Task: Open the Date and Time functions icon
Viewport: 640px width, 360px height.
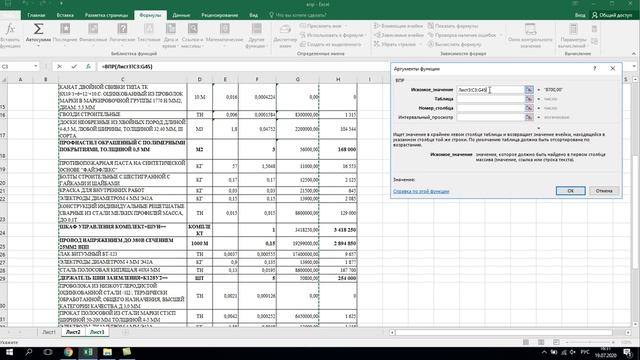Action: point(171,35)
